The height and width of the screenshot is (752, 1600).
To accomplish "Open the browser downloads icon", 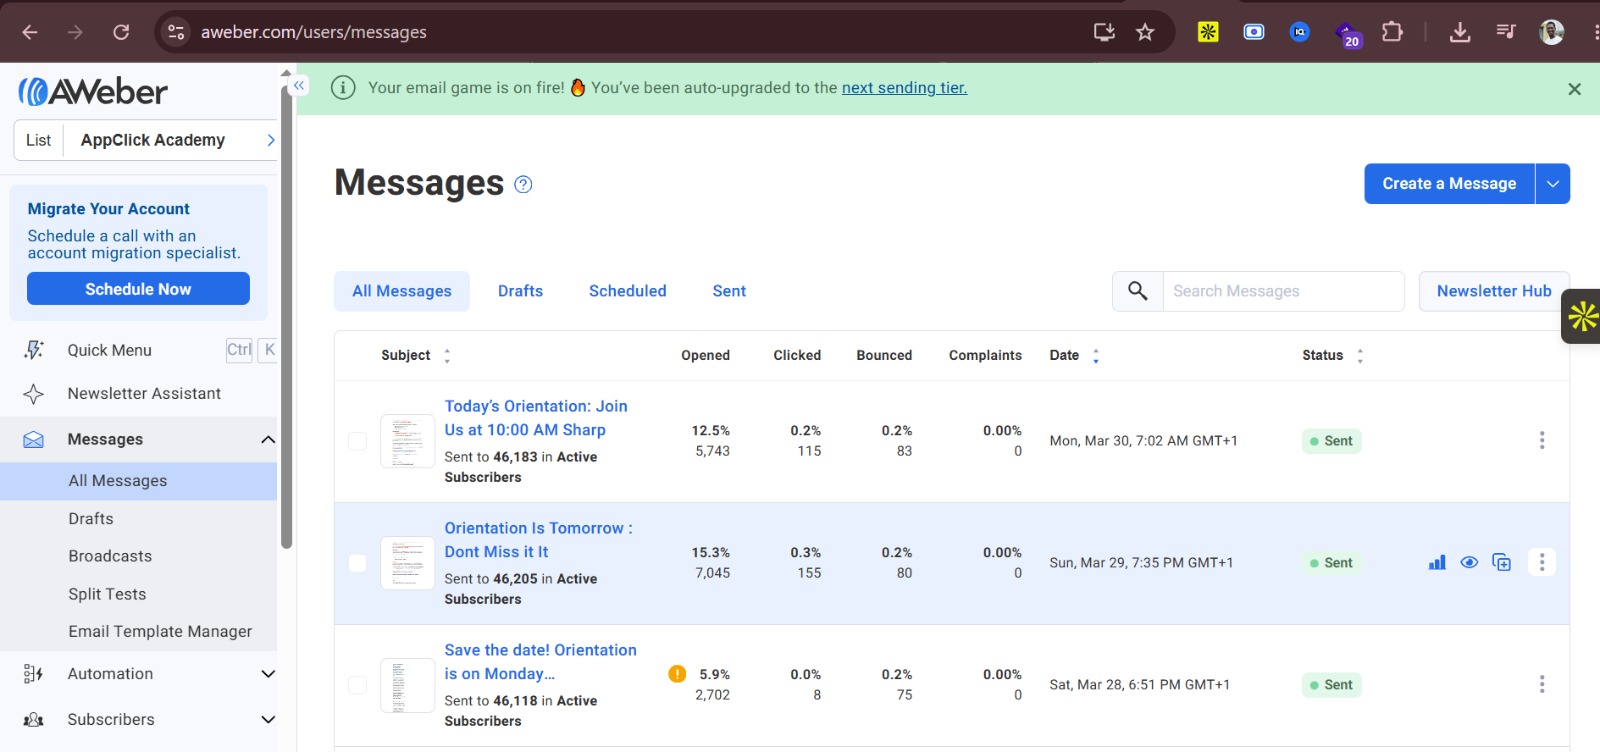I will coord(1460,32).
